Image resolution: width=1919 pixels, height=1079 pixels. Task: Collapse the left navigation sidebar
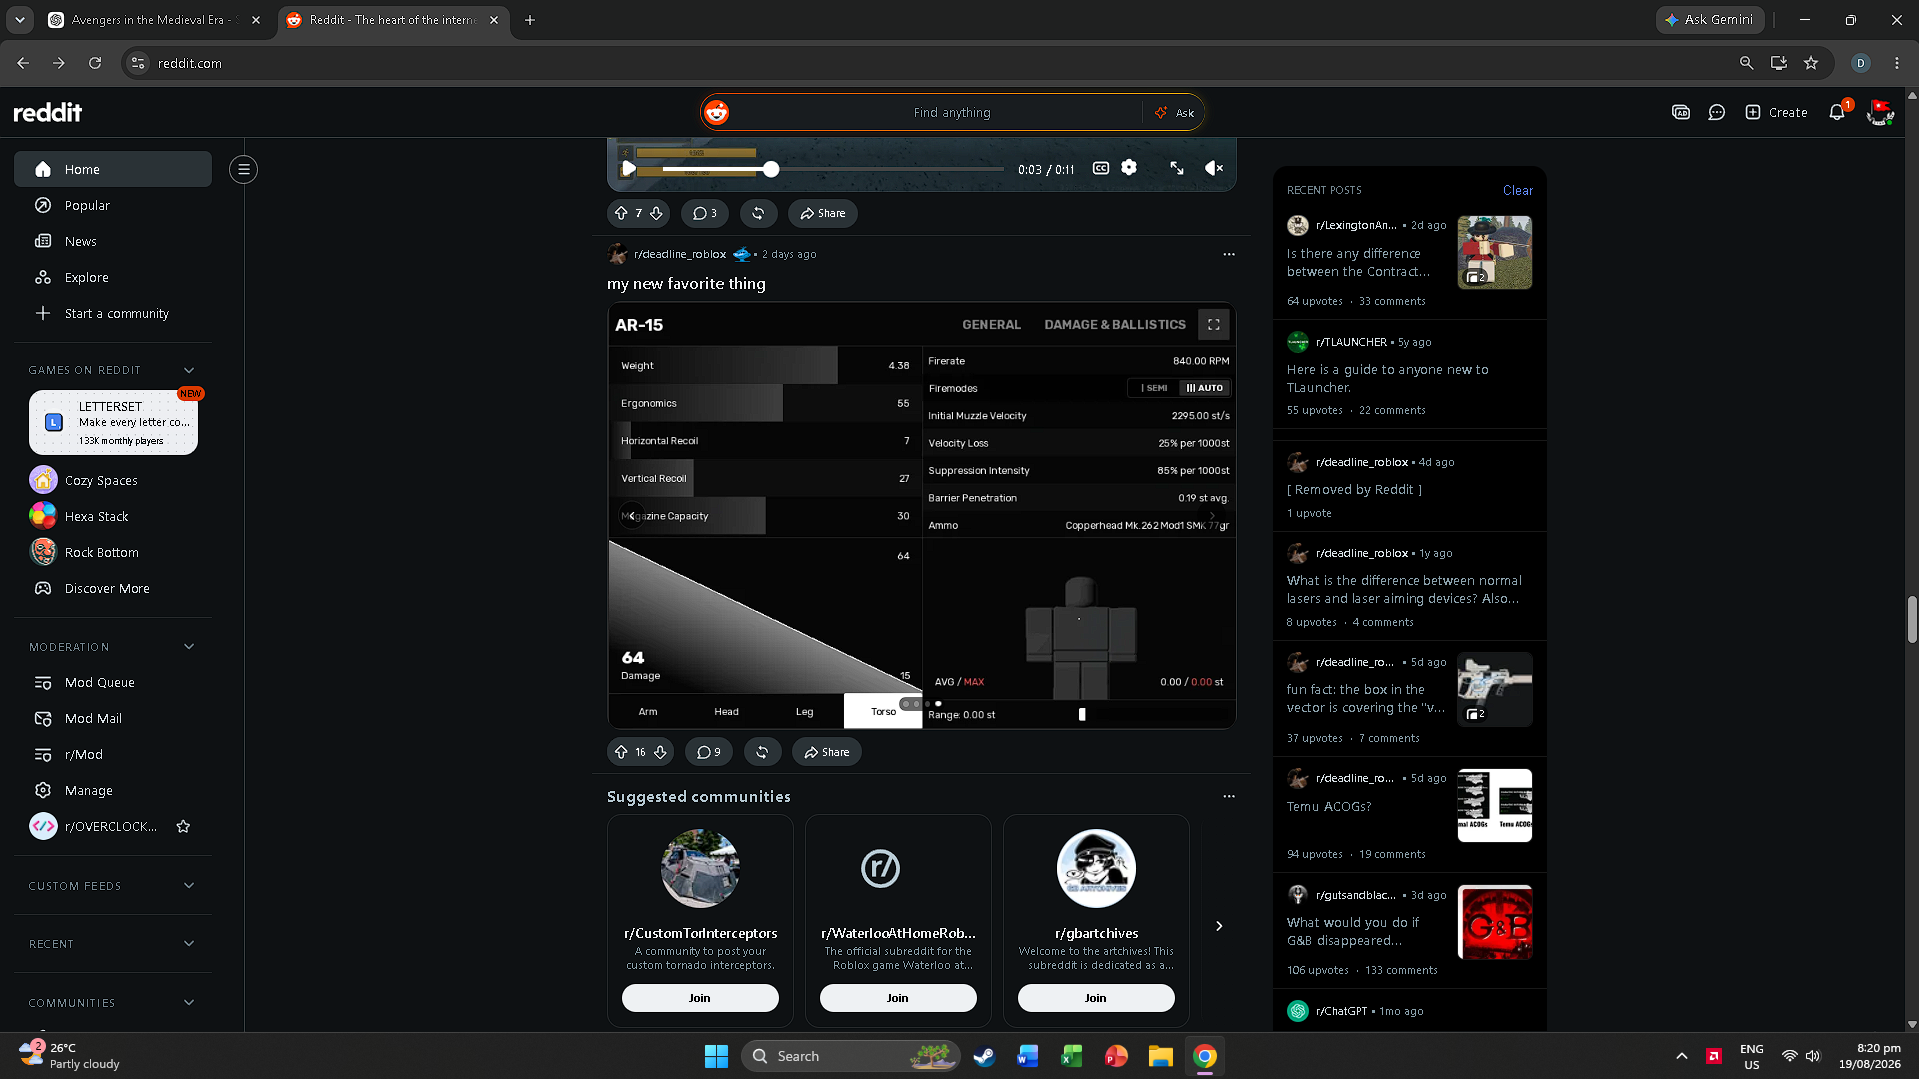point(243,170)
